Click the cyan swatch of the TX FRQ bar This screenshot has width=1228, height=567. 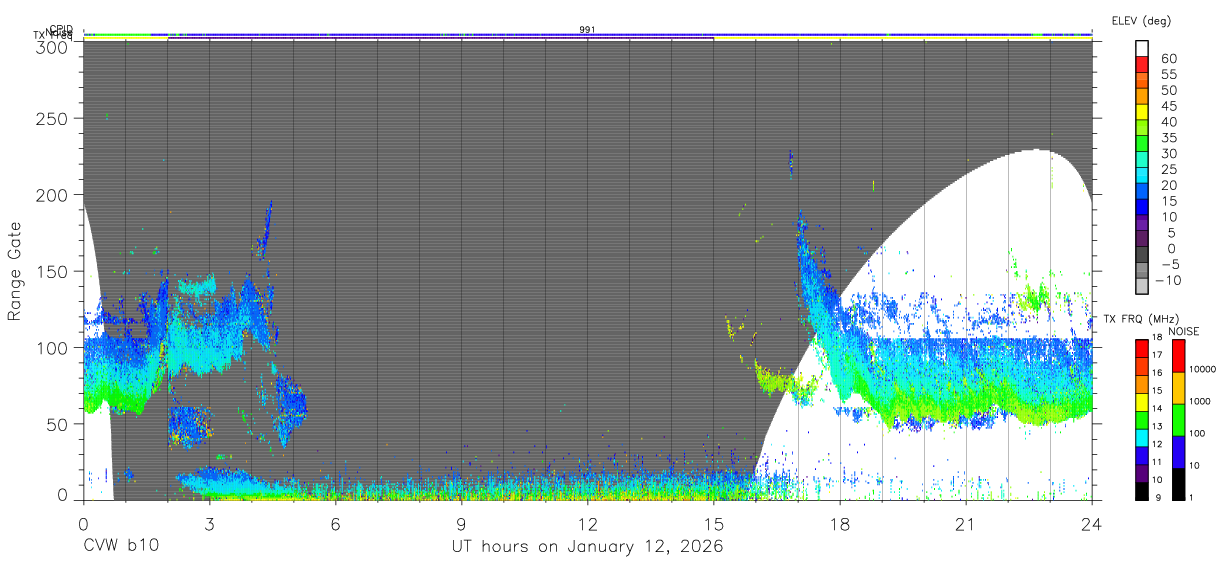(1142, 437)
